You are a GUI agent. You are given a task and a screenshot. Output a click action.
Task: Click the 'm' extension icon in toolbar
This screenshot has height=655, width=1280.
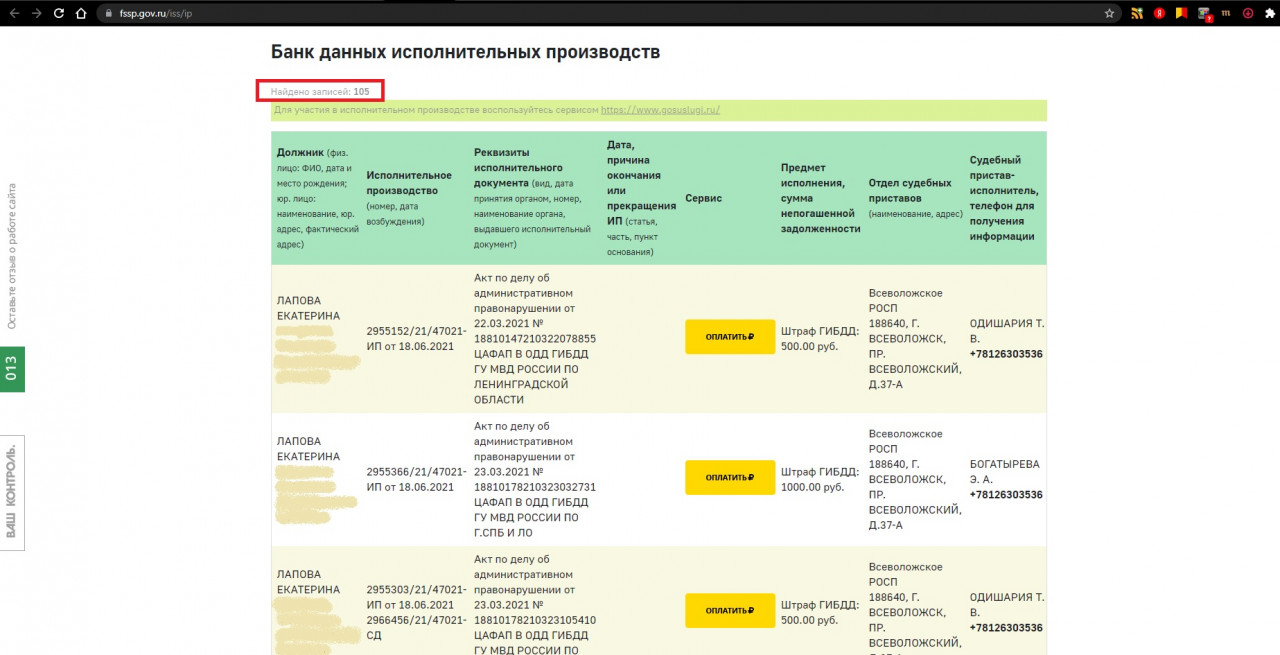[1226, 14]
